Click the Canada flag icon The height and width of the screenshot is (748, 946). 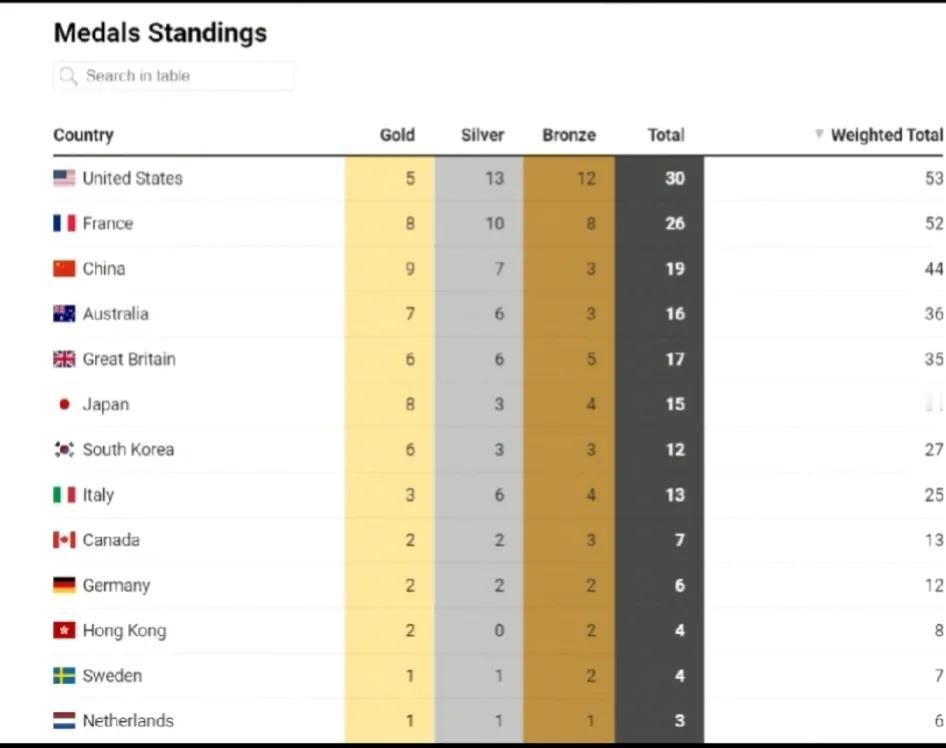click(x=64, y=540)
